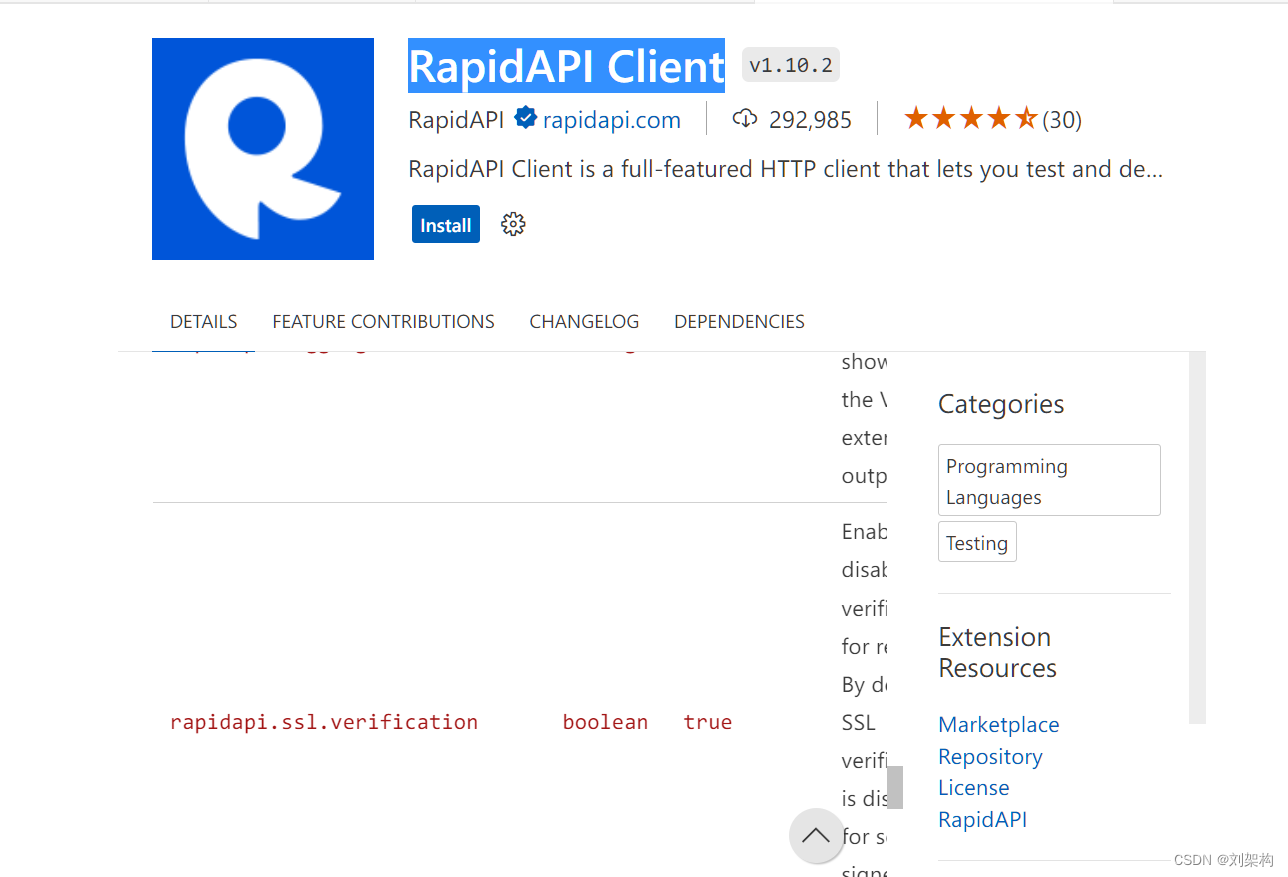Click the extension description text
This screenshot has width=1288, height=877.
click(785, 169)
